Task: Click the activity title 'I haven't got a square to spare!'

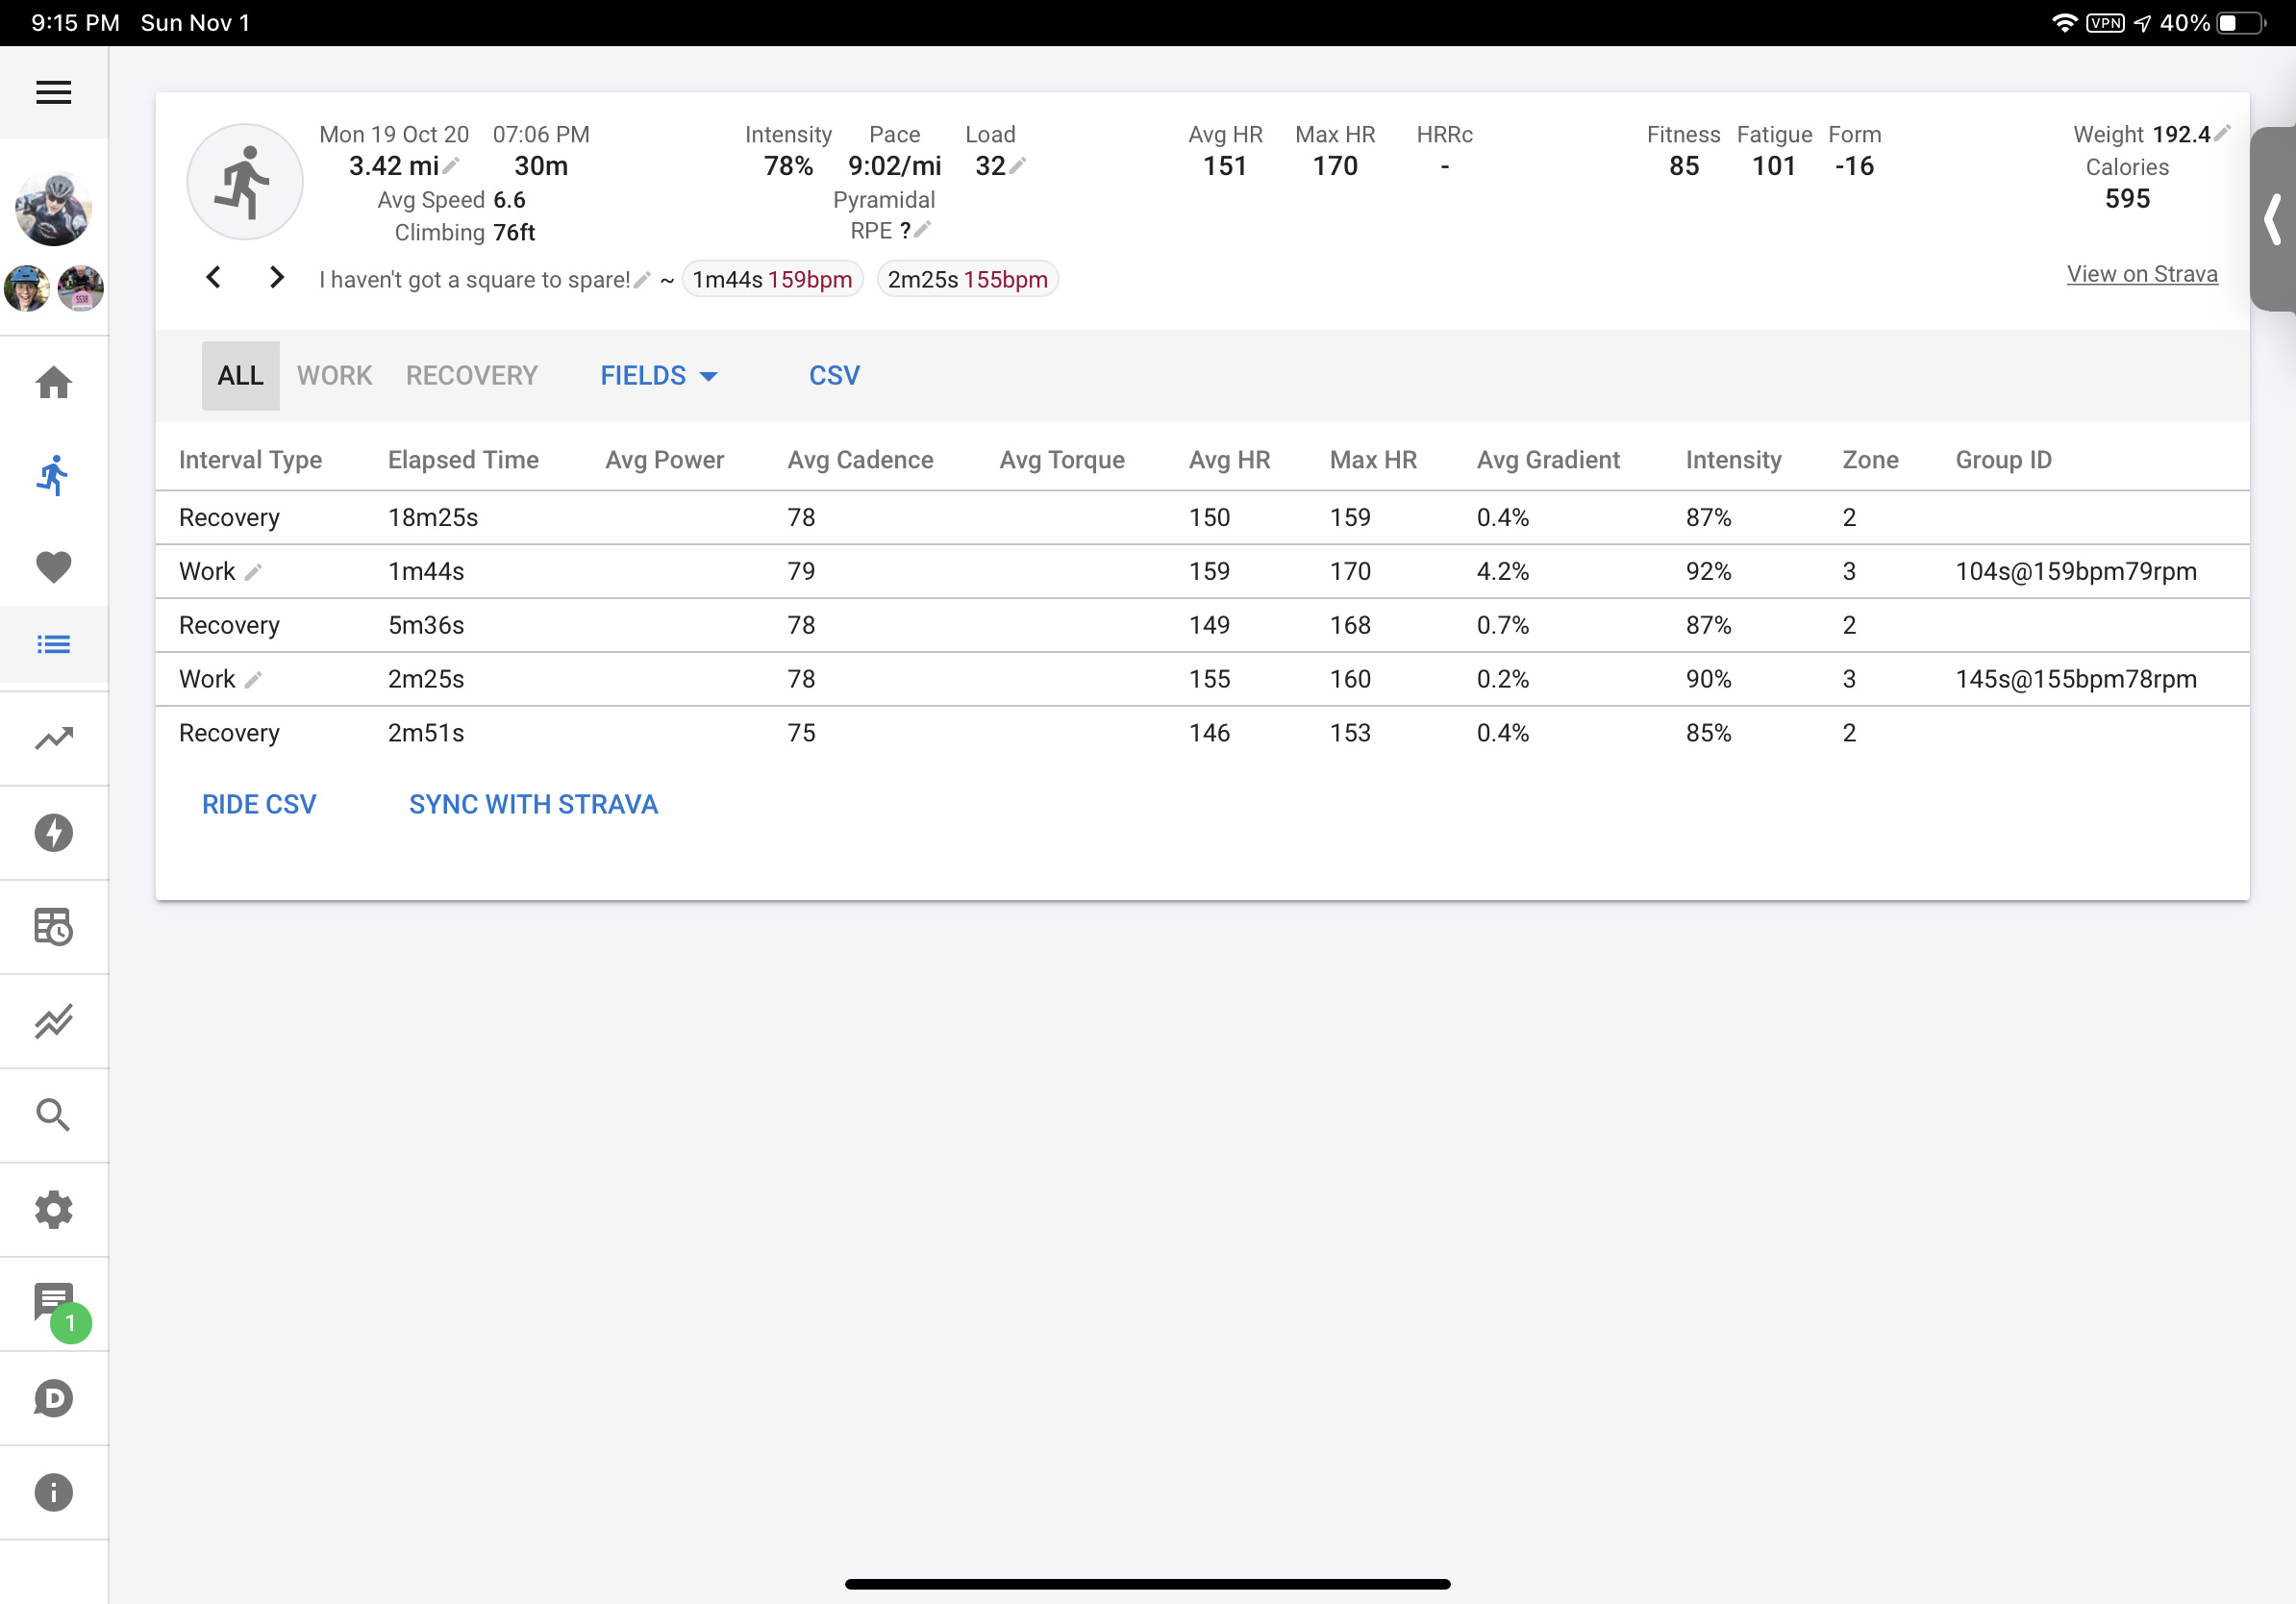Action: point(474,279)
